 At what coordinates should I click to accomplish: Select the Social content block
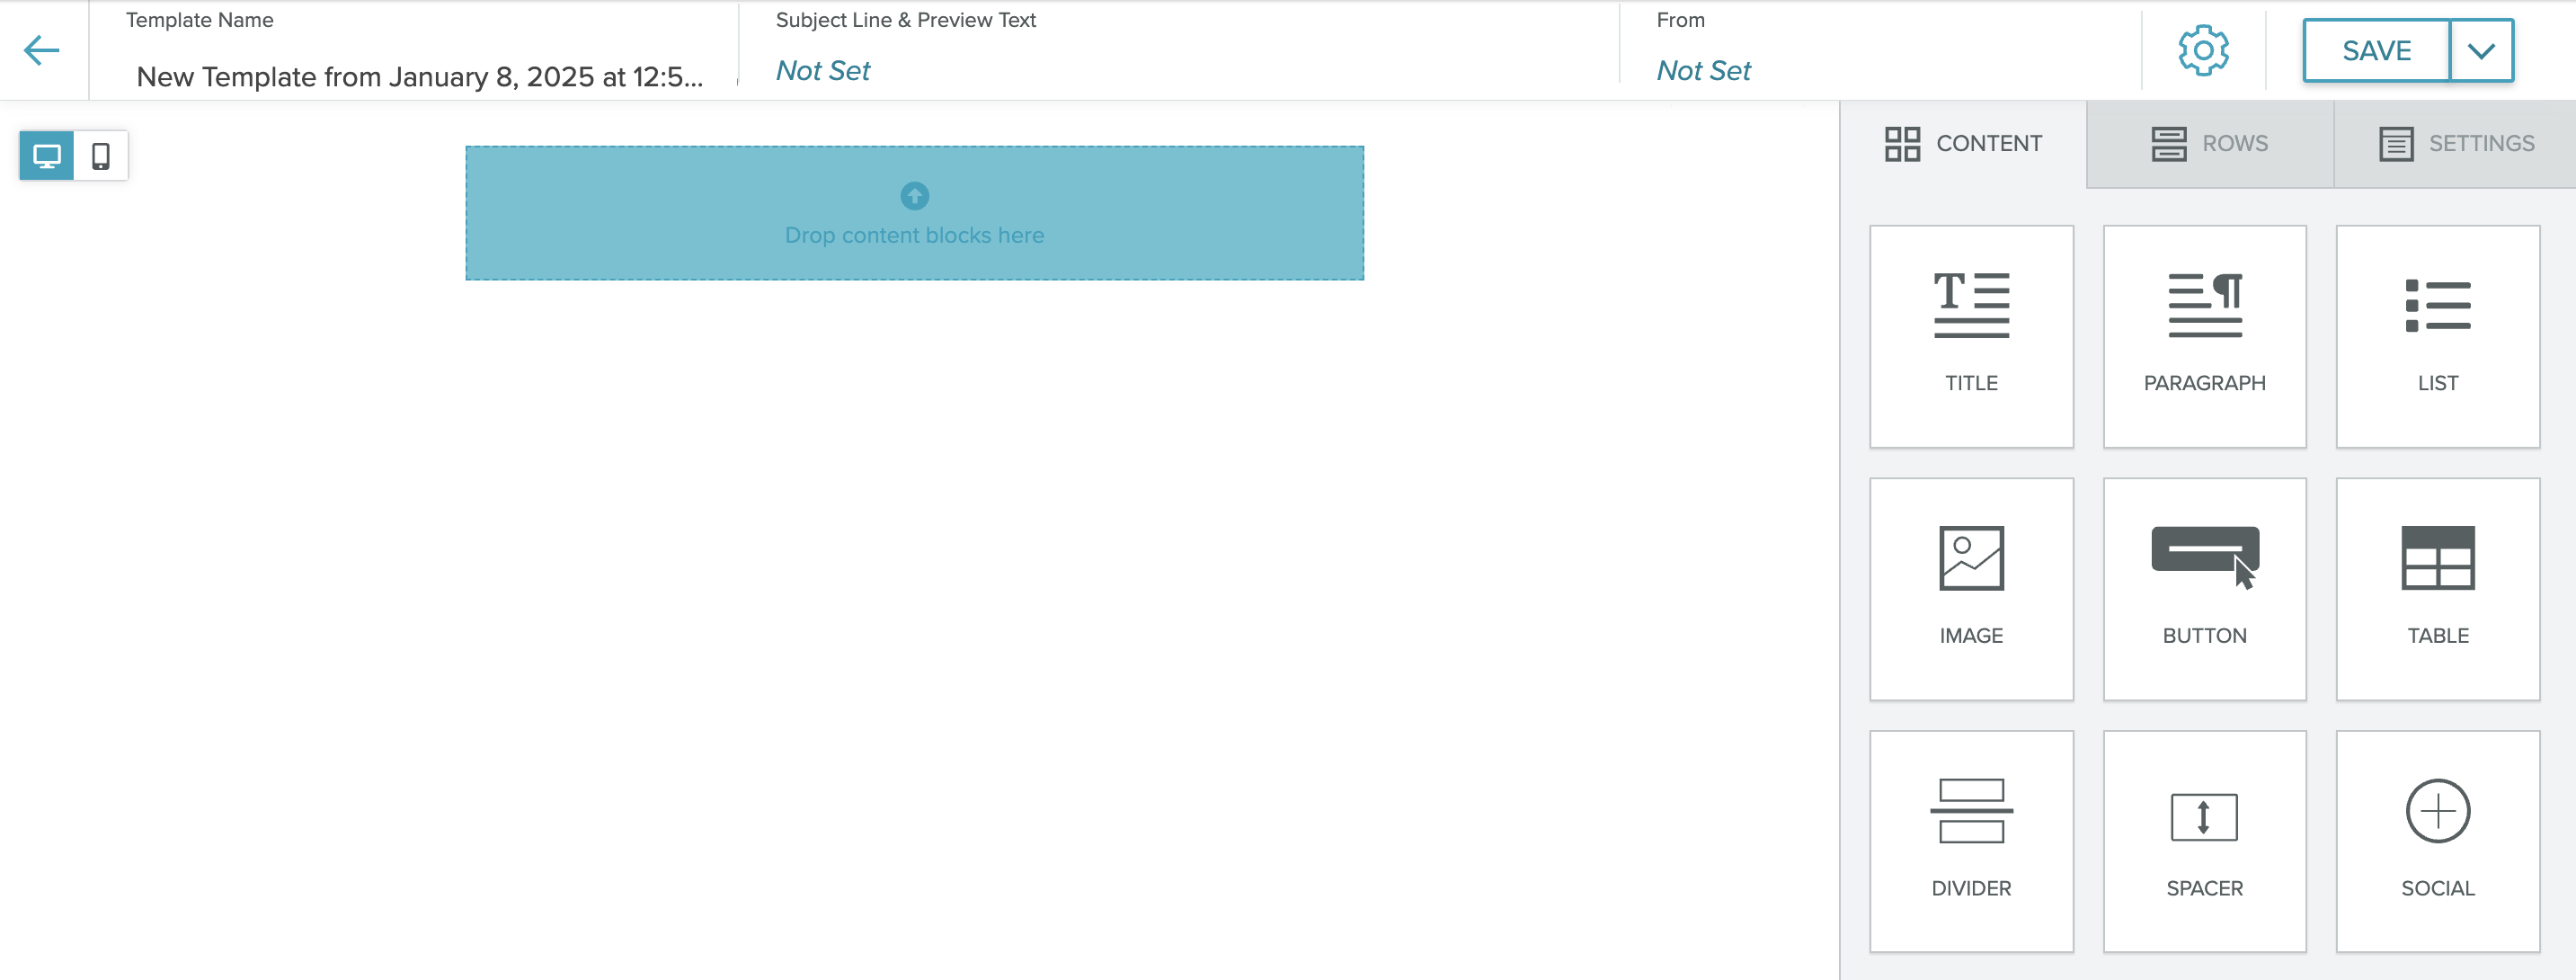click(x=2437, y=841)
